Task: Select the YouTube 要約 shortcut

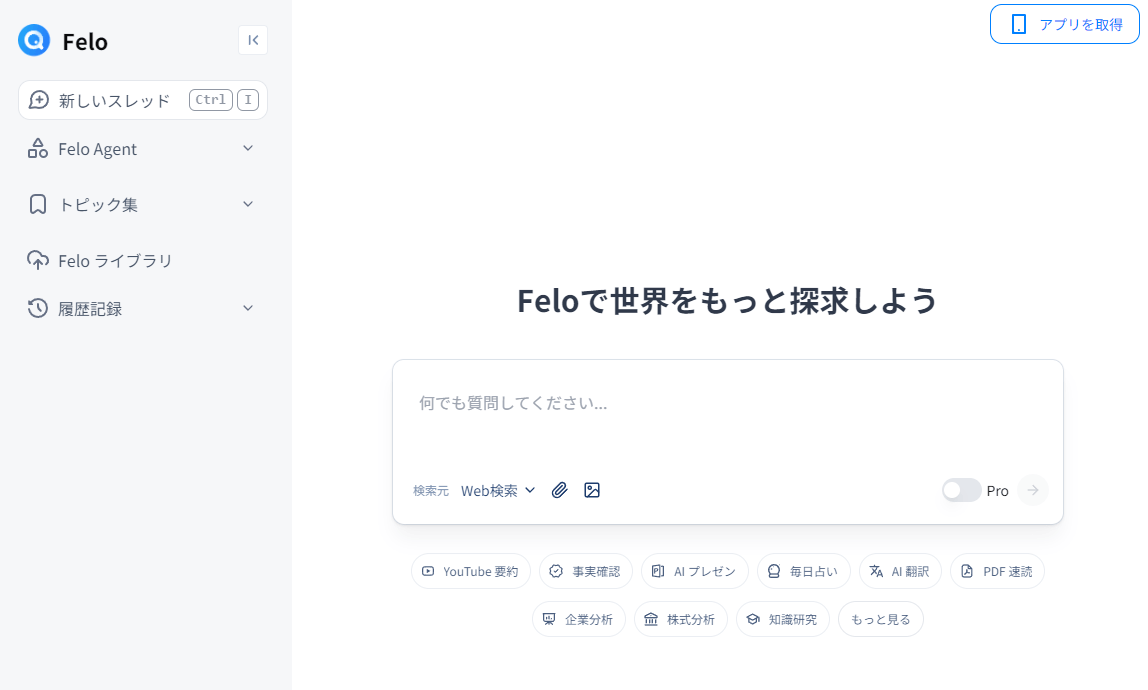Action: click(471, 571)
